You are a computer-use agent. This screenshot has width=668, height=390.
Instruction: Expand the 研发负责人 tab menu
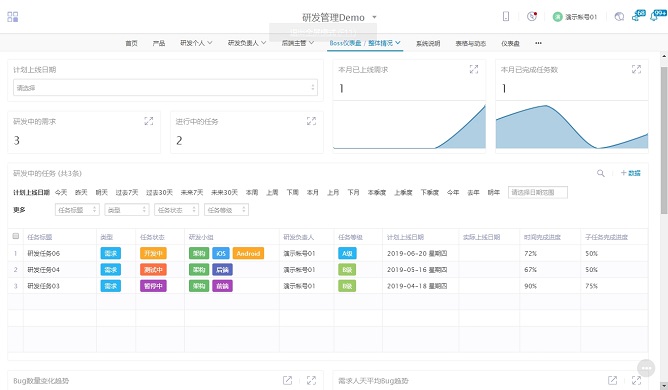(x=247, y=43)
